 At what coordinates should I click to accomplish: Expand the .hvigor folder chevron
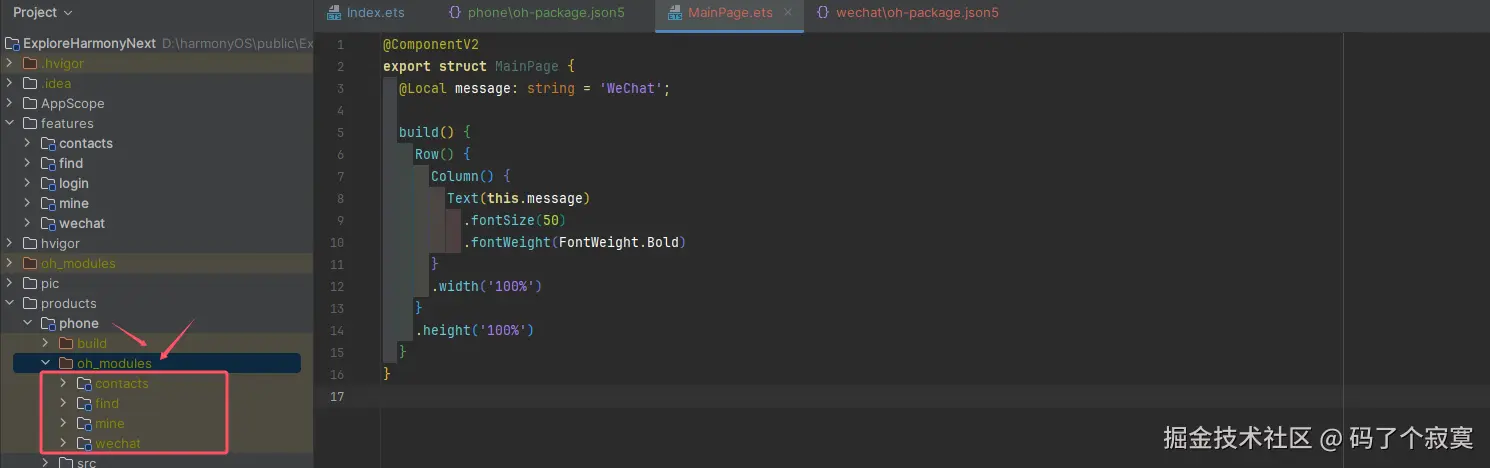point(9,63)
